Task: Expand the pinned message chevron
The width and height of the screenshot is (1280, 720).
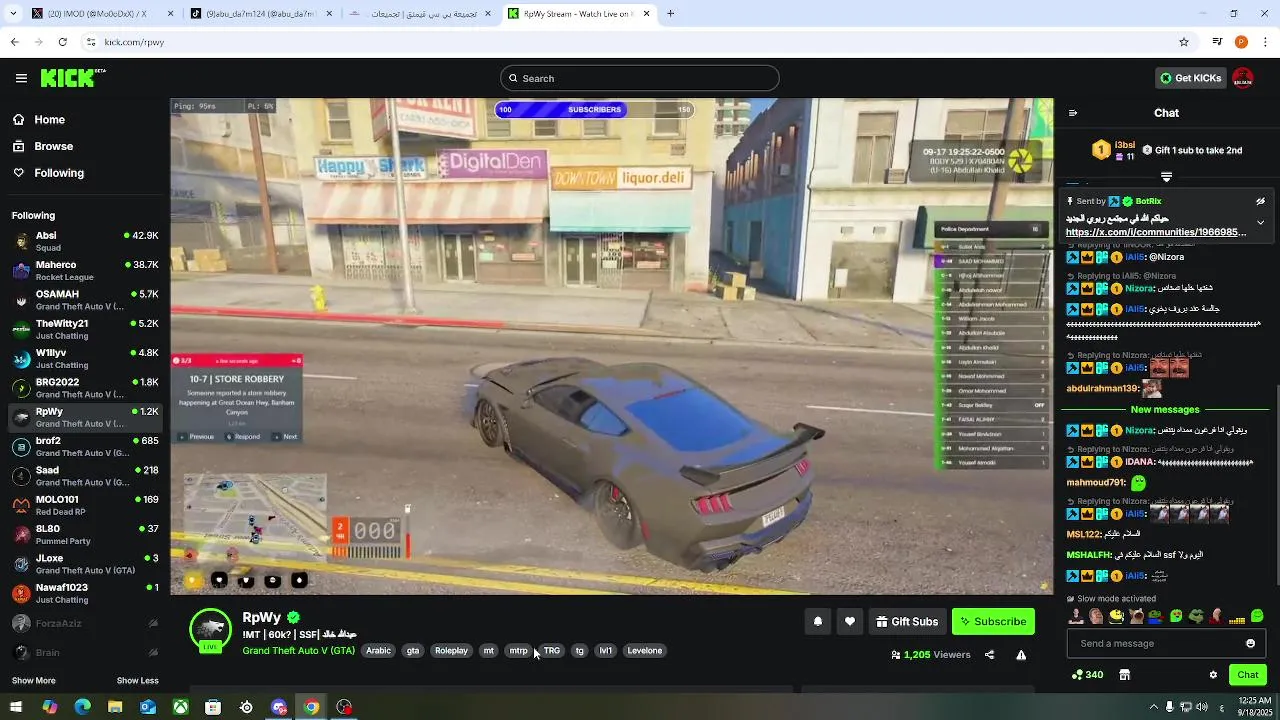Action: pos(1260,222)
